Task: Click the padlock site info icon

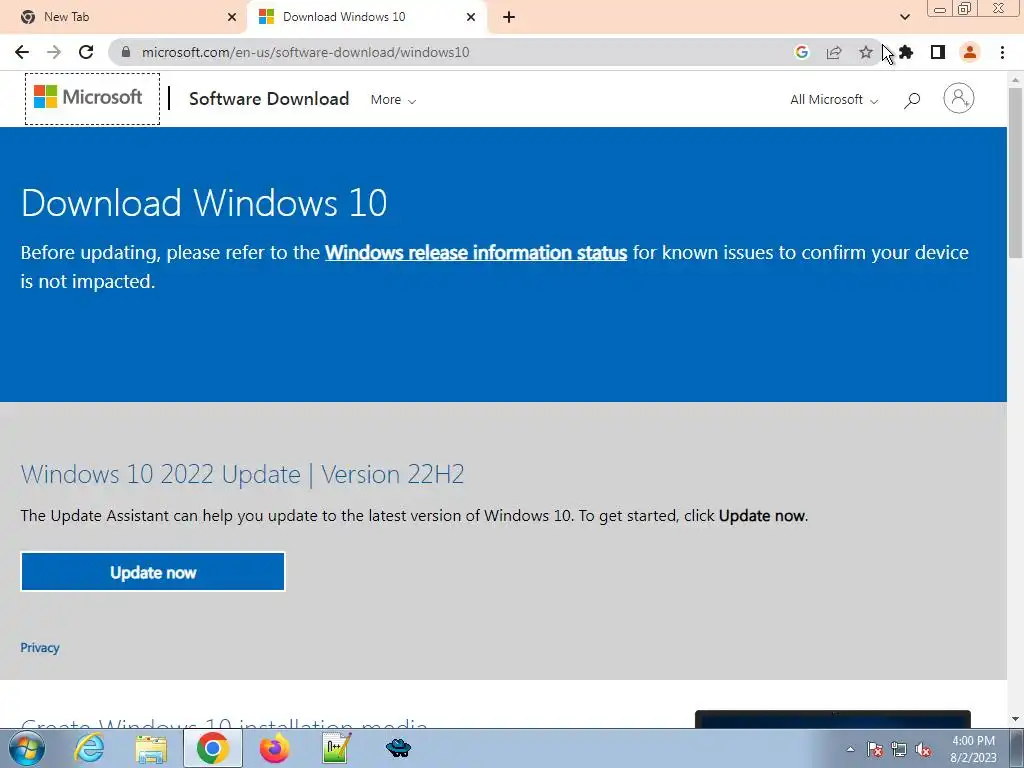Action: coord(125,52)
